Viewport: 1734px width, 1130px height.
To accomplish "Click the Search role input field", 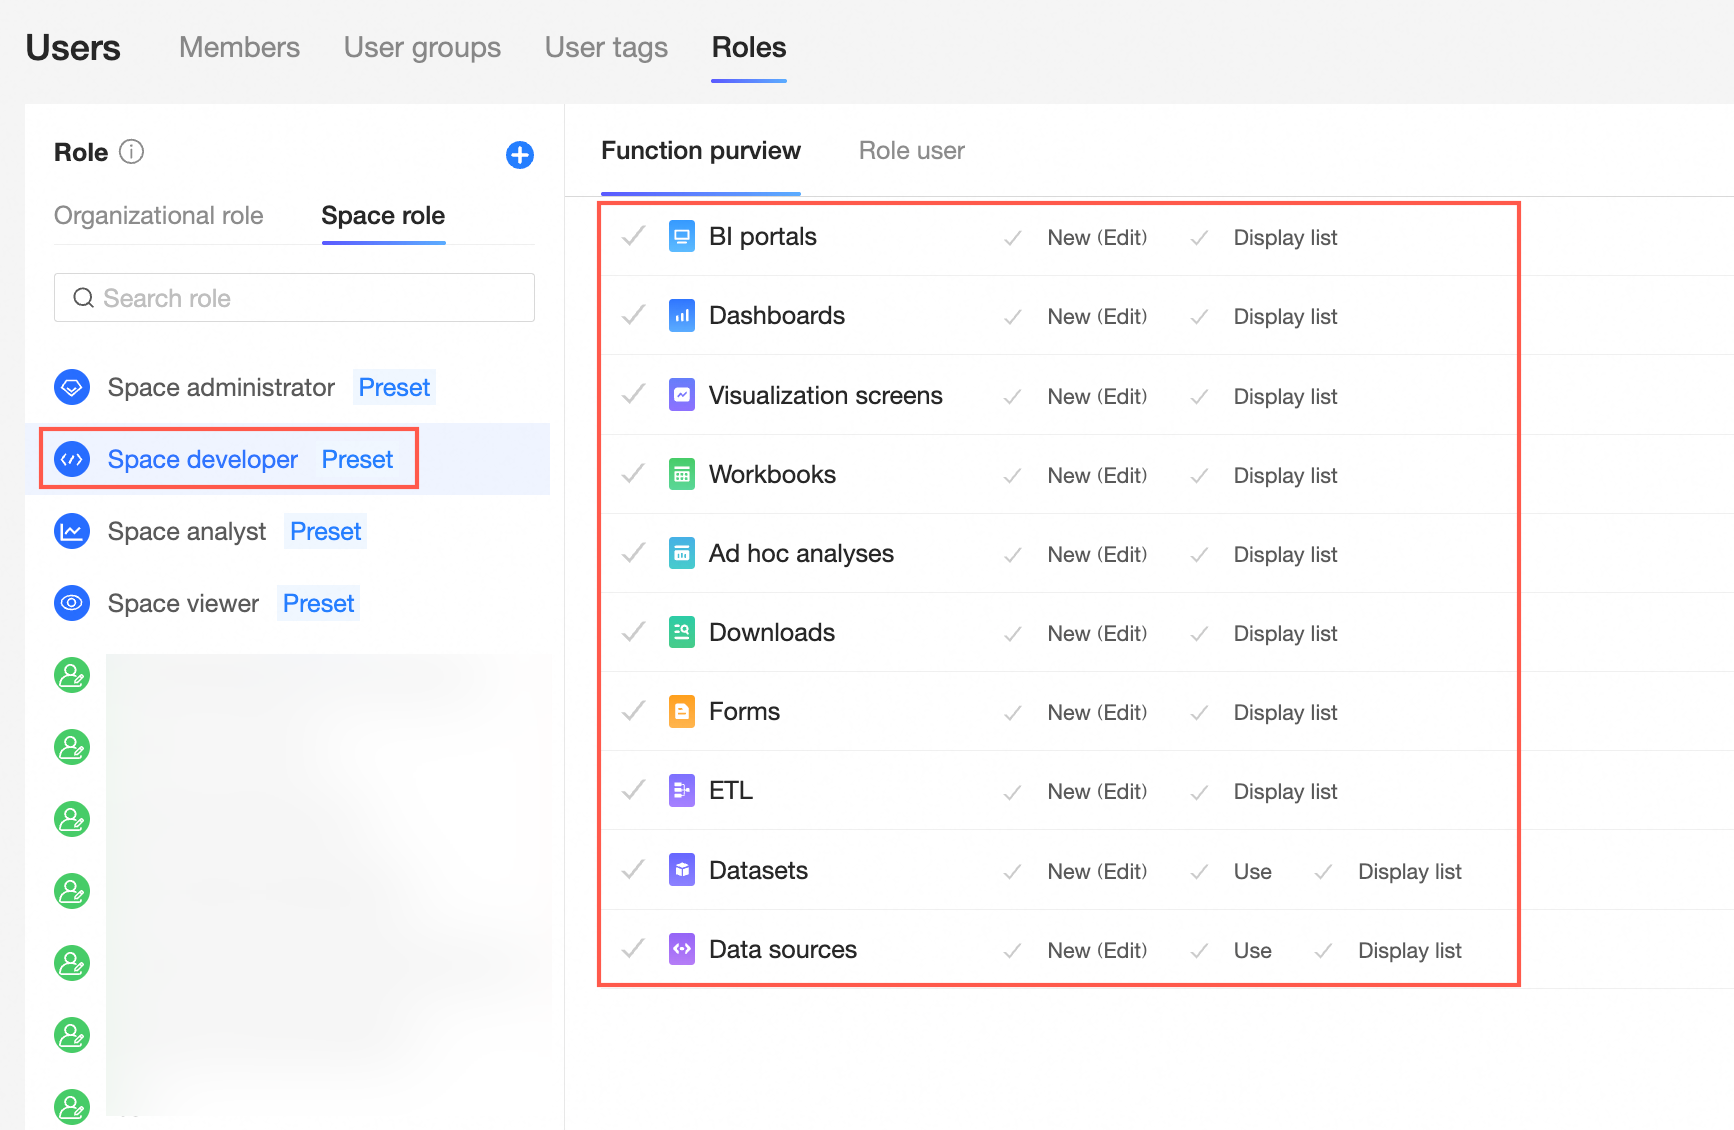I will pyautogui.click(x=294, y=298).
